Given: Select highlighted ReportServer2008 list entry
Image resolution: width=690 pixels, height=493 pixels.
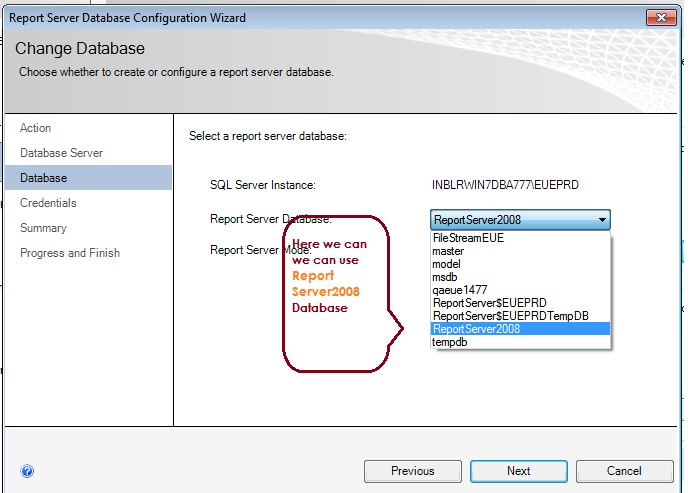Looking at the screenshot, I should pos(520,329).
